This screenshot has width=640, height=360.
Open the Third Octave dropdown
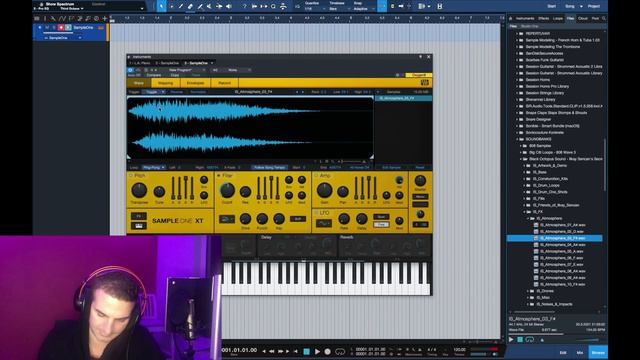[x=72, y=9]
